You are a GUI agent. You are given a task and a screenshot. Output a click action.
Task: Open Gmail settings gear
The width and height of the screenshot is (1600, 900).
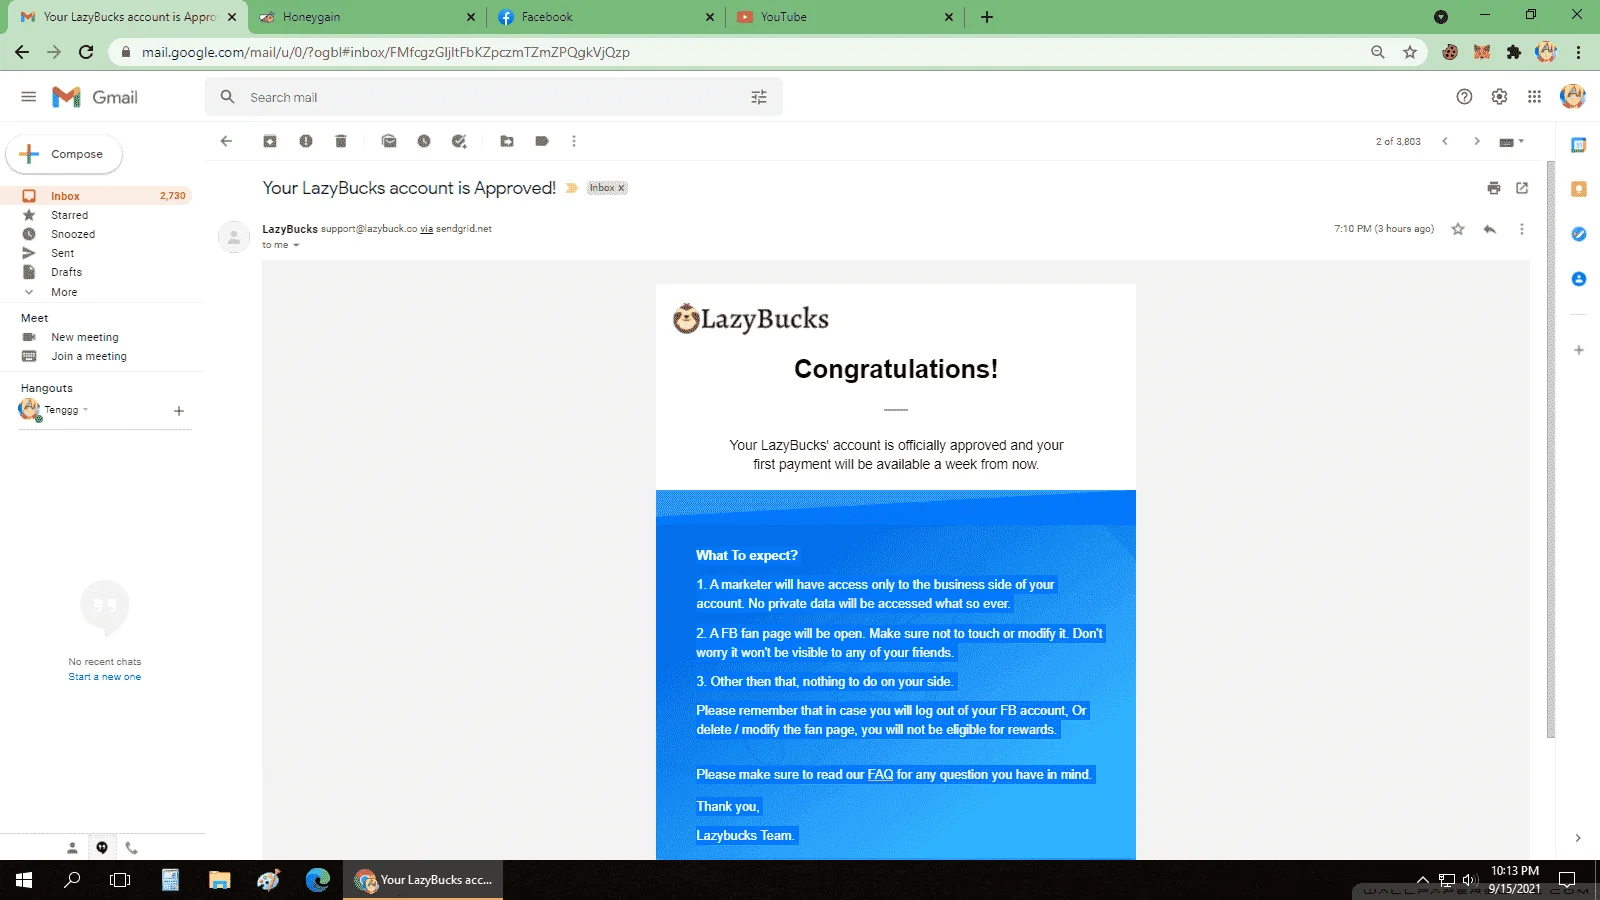[x=1499, y=97]
